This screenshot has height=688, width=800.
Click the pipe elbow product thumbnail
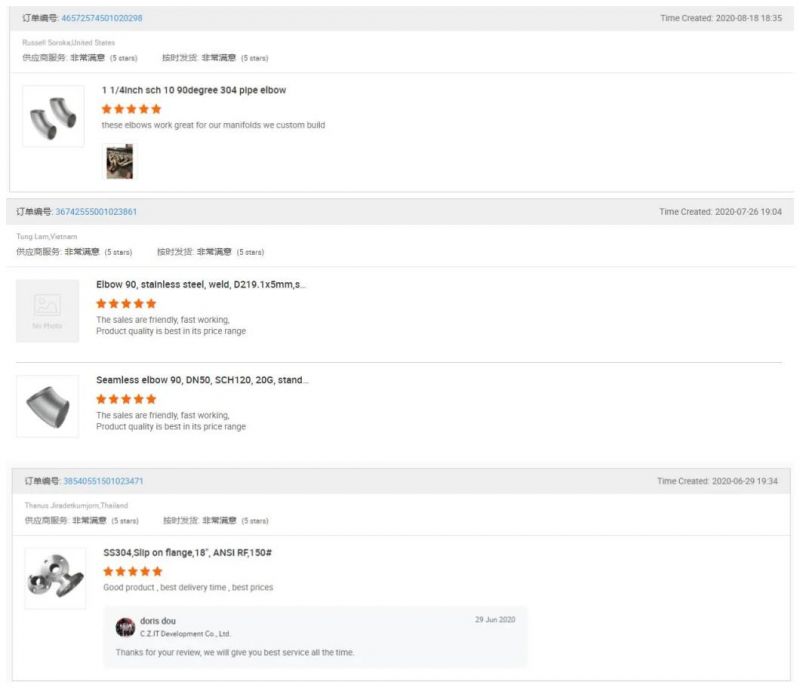click(53, 116)
